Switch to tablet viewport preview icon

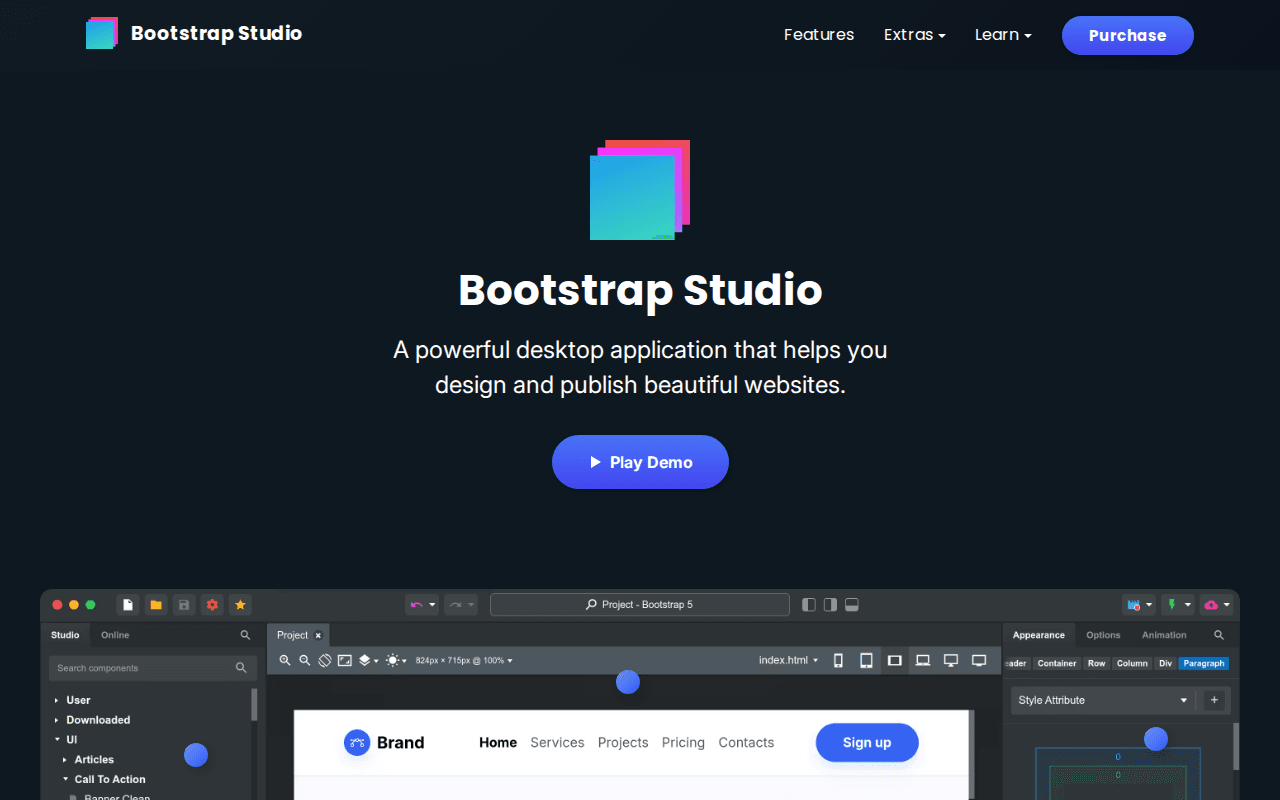(x=866, y=660)
